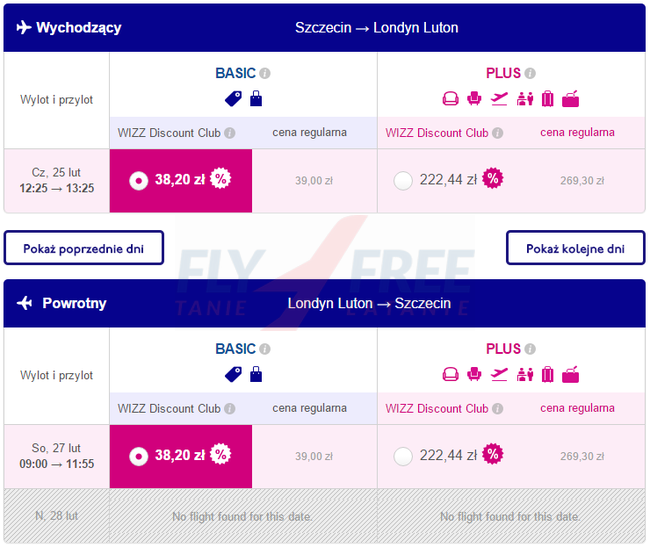Viewport: 650px width, 547px height.
Task: Click the return BASIC WIZZ Discount Club info icon
Action: tap(230, 409)
